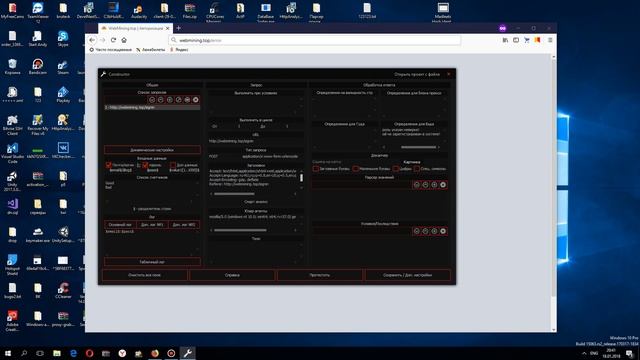Go back with Firefox back arrow
The width and height of the screenshot is (640, 360).
click(x=92, y=40)
